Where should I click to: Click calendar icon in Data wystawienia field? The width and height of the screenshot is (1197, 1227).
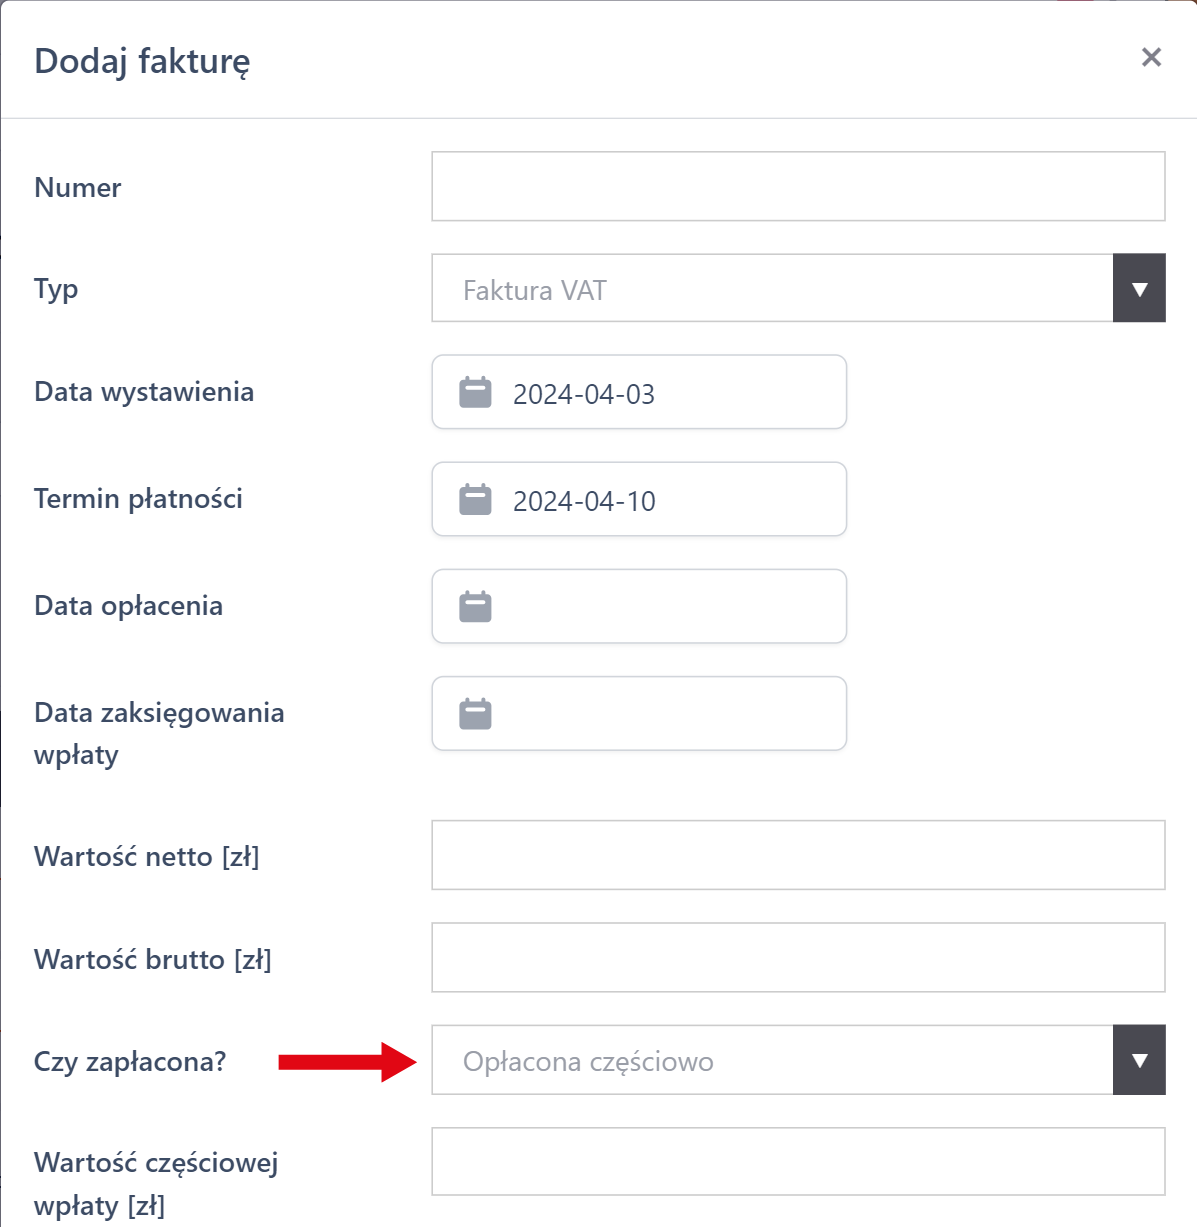pyautogui.click(x=475, y=393)
